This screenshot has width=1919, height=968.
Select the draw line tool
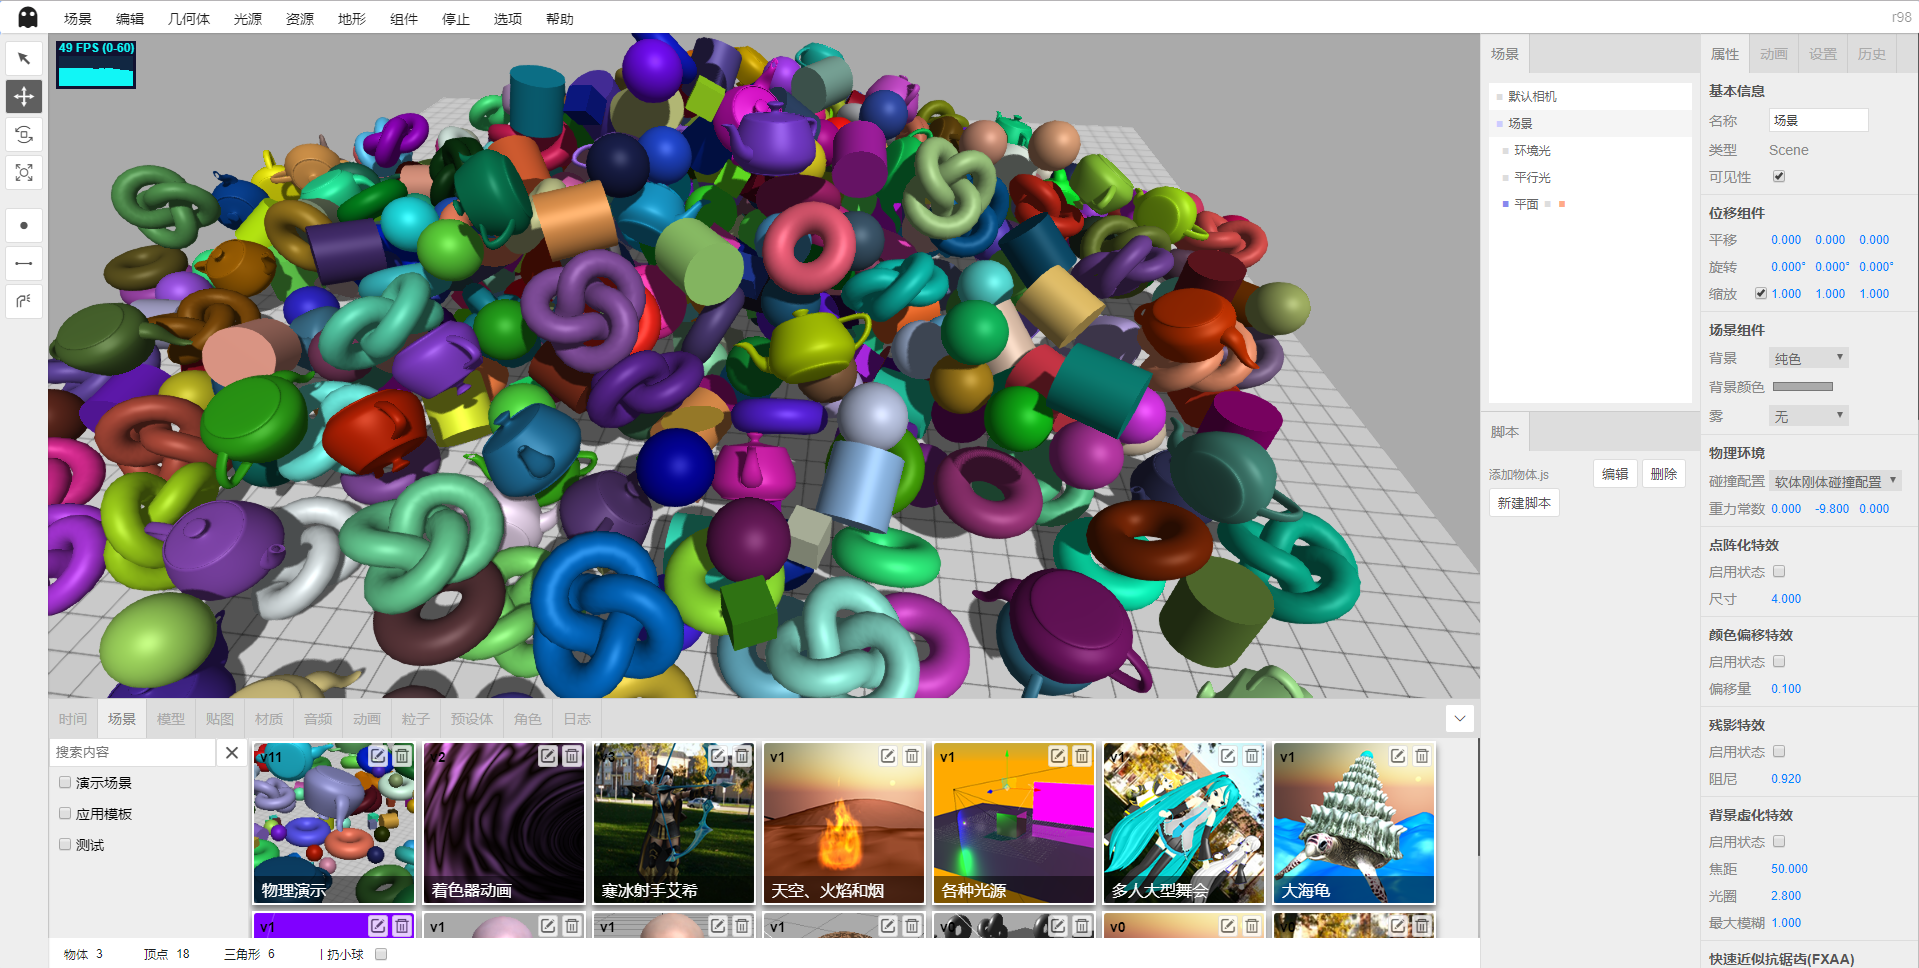click(24, 264)
